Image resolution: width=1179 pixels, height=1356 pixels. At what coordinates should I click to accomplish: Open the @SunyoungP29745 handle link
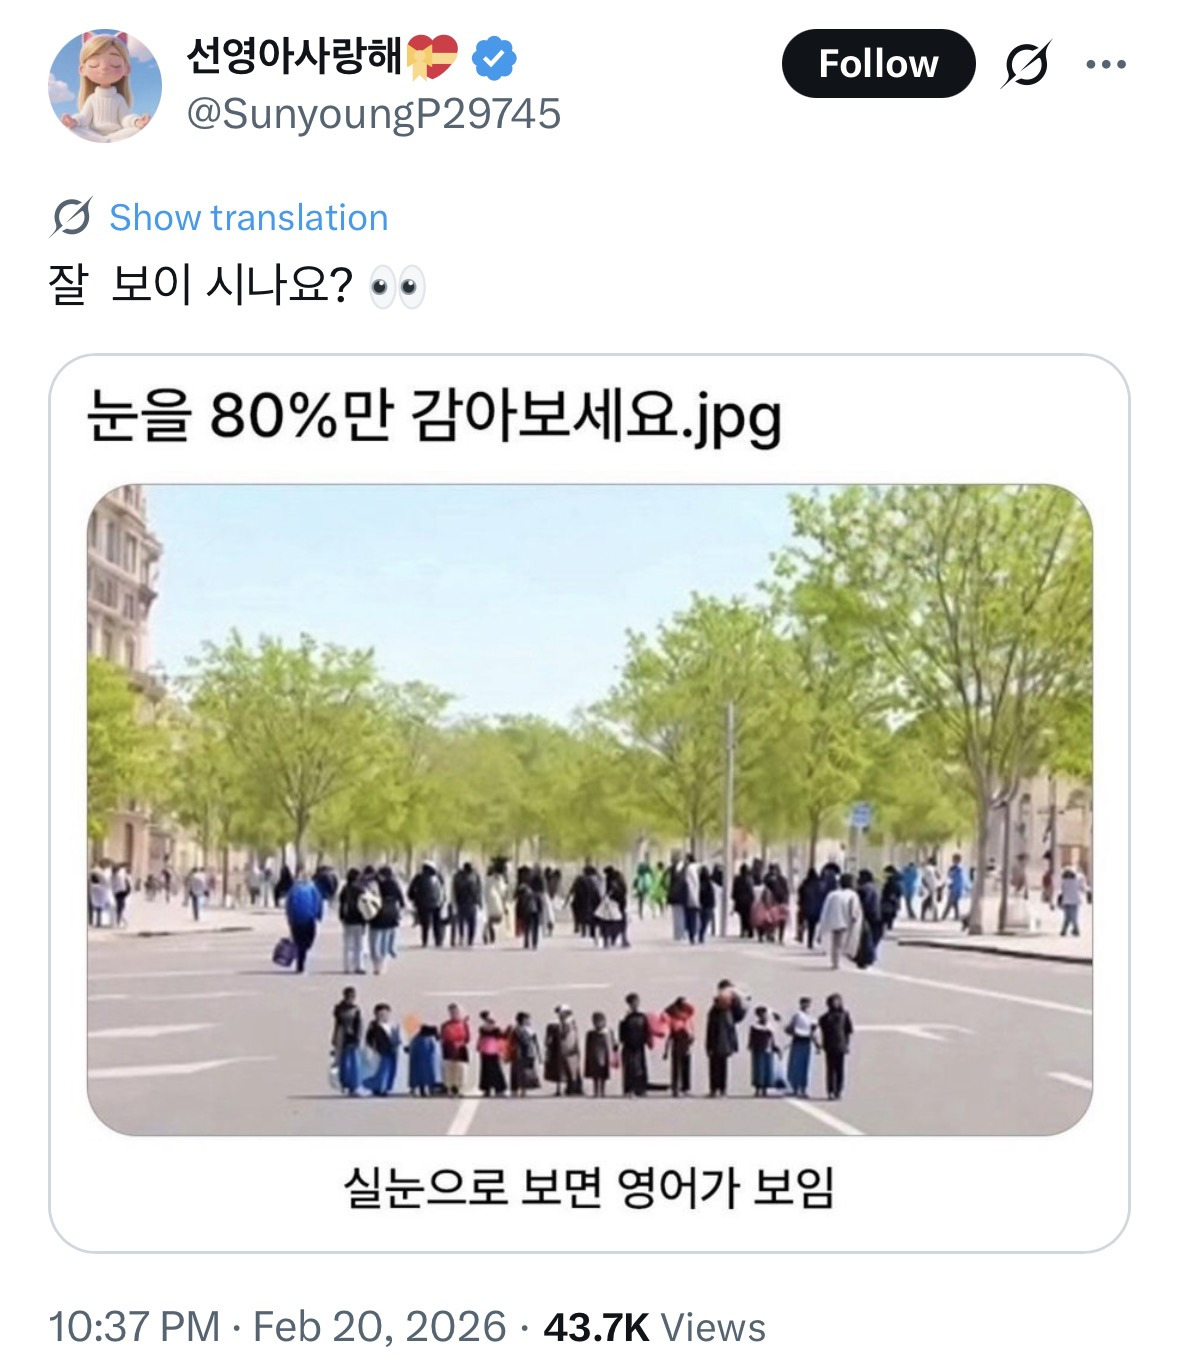coord(373,114)
